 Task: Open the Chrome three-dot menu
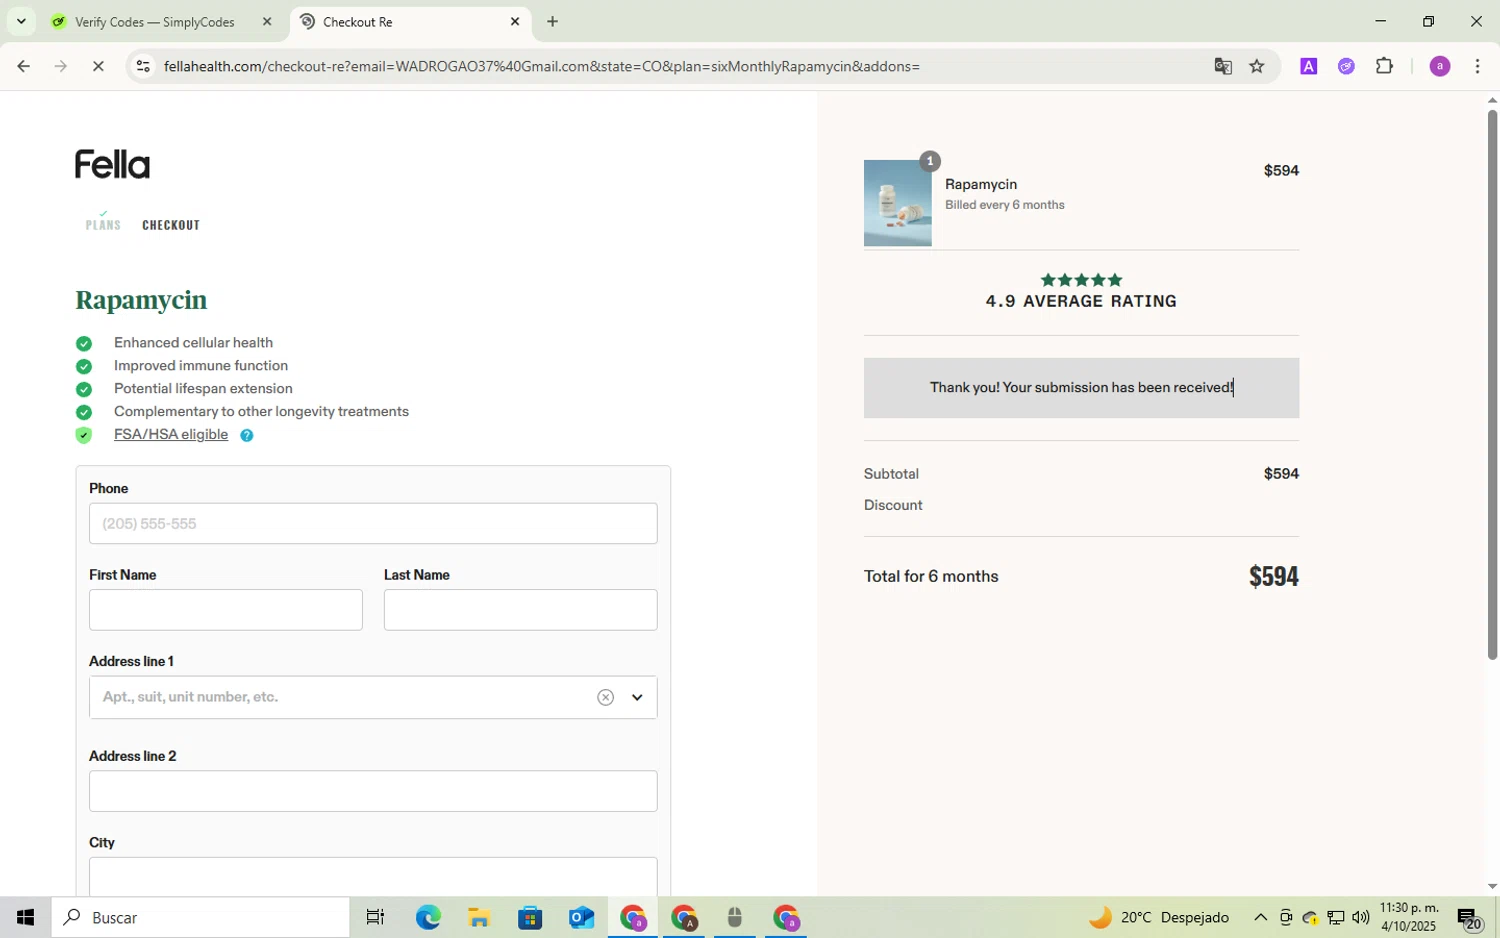tap(1477, 66)
